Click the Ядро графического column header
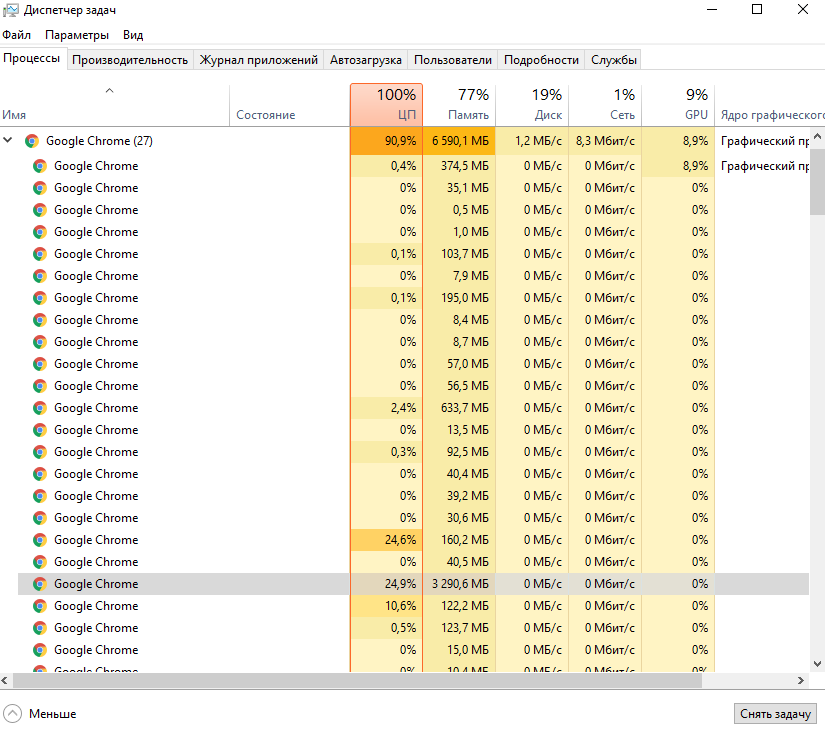The image size is (825, 733). click(770, 105)
